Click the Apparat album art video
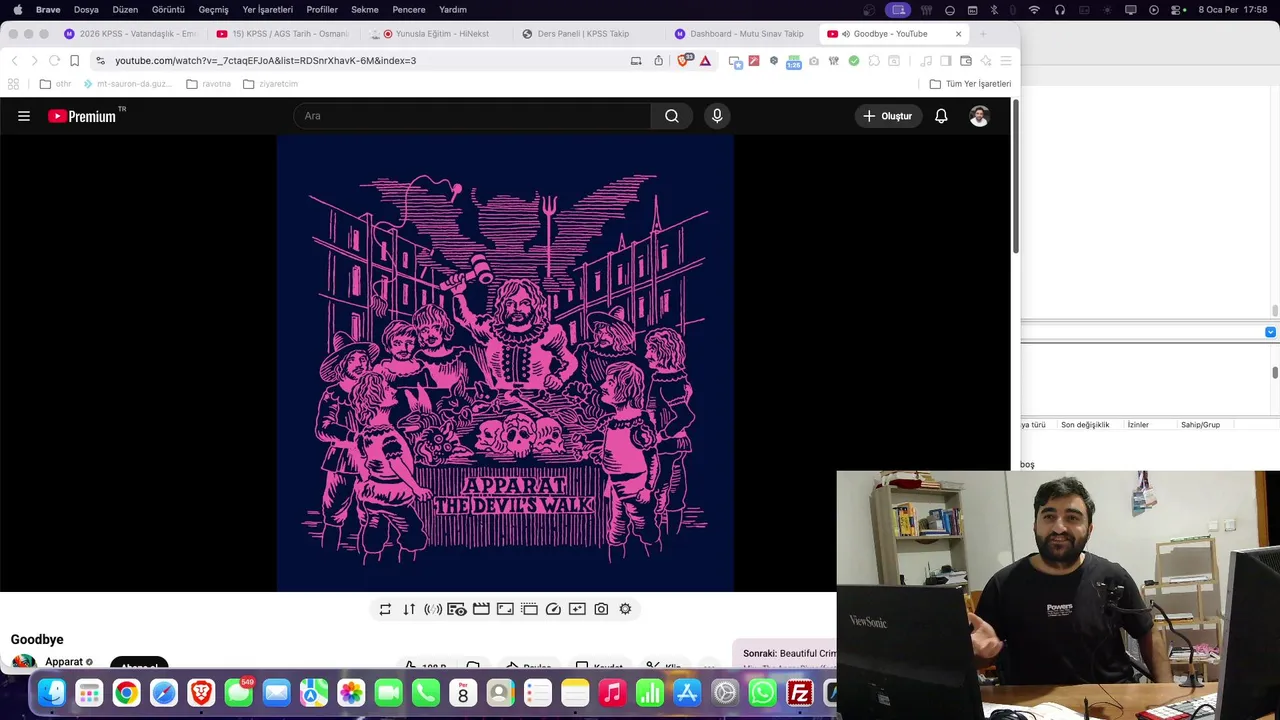 [505, 364]
